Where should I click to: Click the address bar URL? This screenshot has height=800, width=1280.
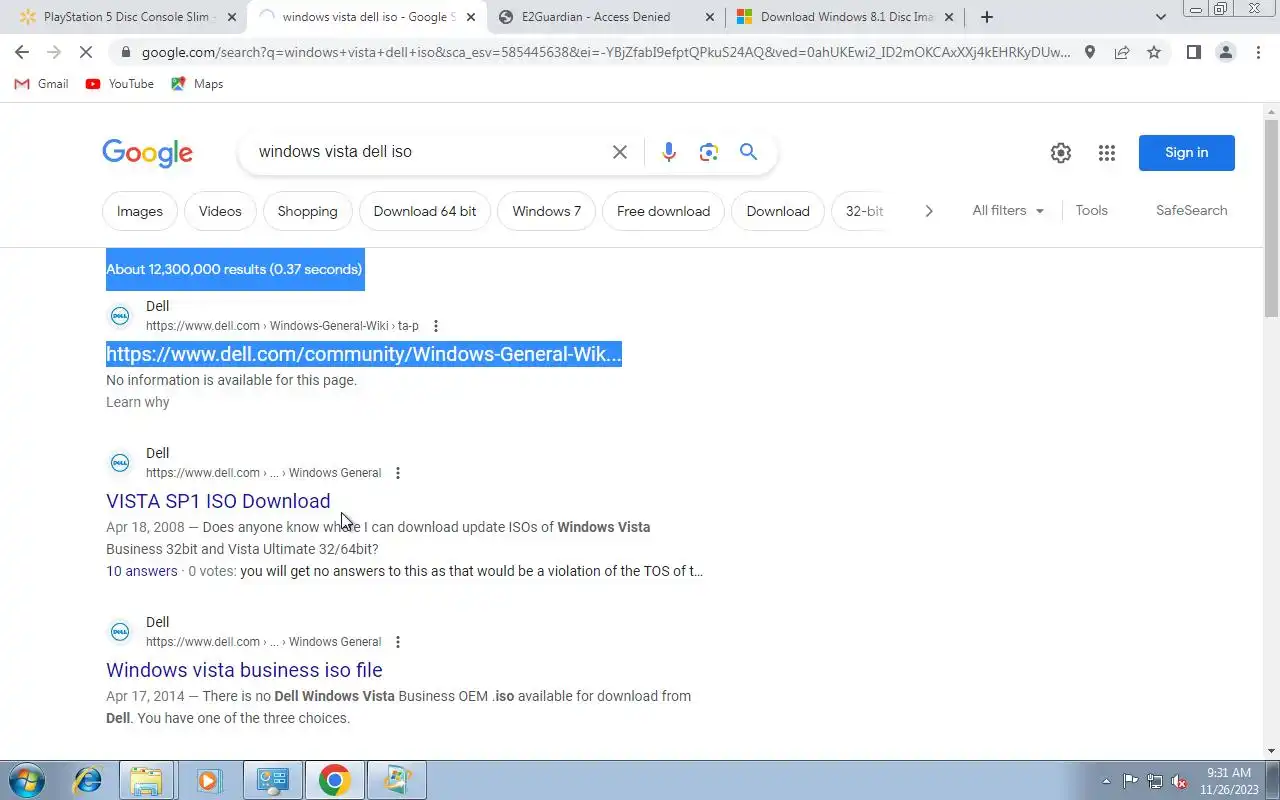pyautogui.click(x=605, y=52)
